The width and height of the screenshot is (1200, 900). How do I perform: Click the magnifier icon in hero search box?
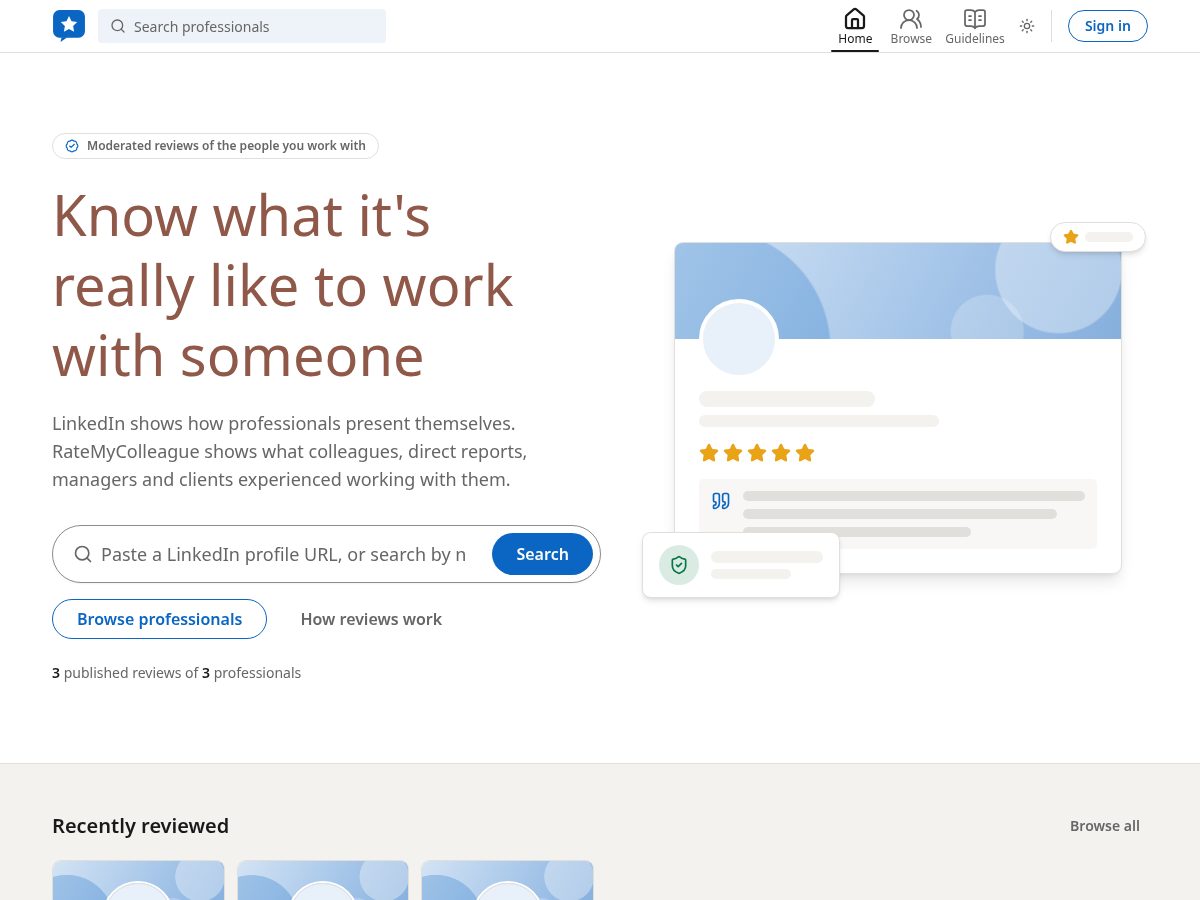click(x=83, y=554)
